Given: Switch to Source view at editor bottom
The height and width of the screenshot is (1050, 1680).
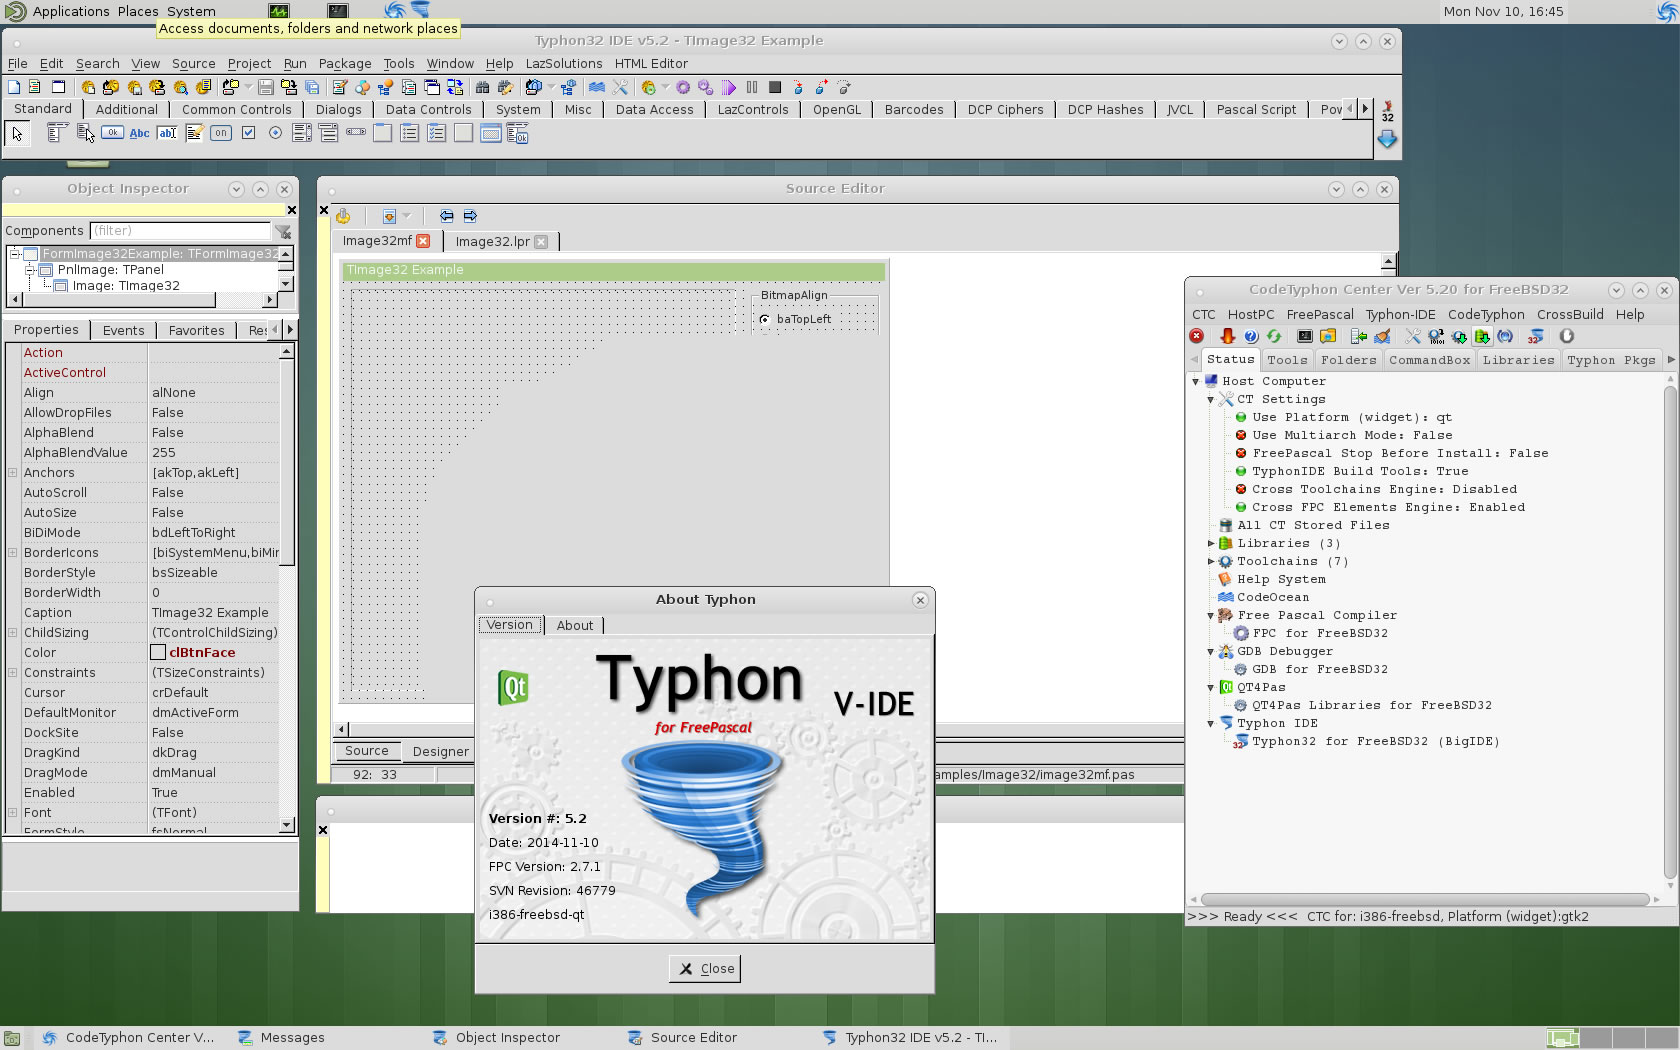Looking at the screenshot, I should pos(366,751).
